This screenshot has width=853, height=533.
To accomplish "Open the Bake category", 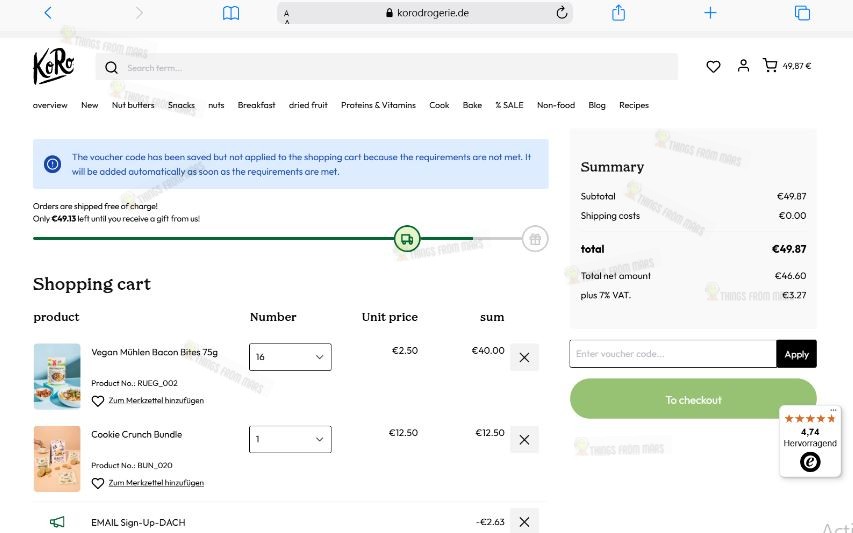I will coord(472,105).
